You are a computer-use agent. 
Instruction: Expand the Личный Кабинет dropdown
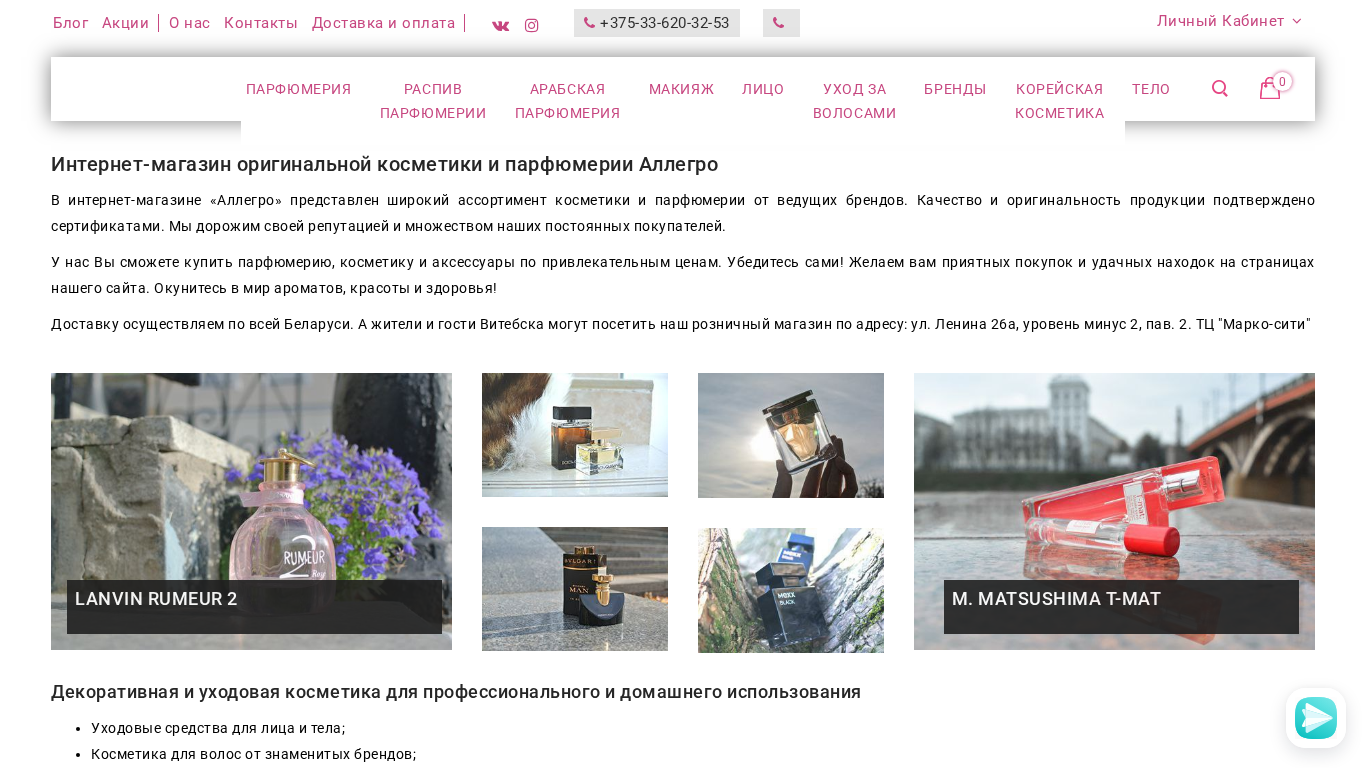tap(1229, 21)
